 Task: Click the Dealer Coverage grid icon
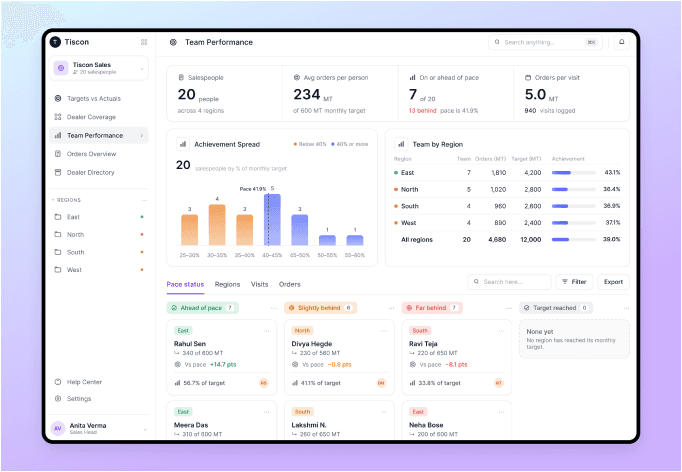coord(58,117)
